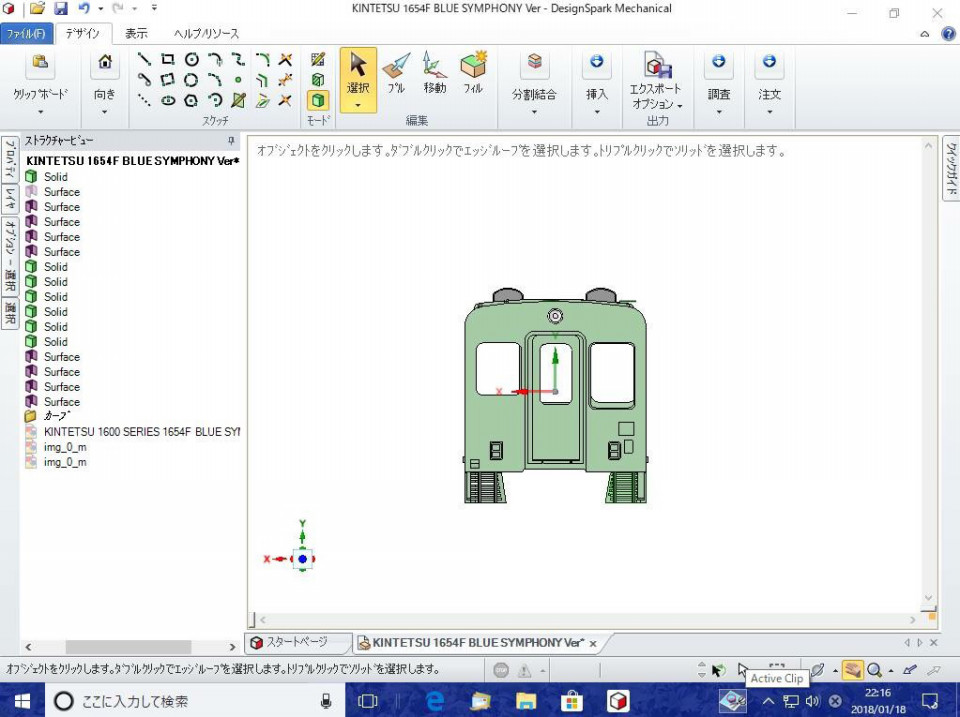The image size is (960, 717).
Task: Select the Construction Line sketch tool
Action: tap(144, 100)
